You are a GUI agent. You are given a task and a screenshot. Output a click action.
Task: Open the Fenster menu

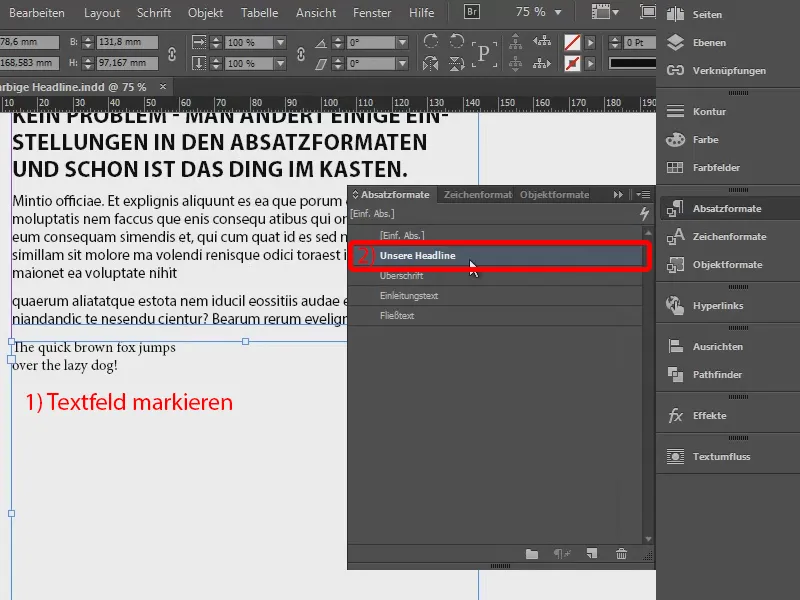[372, 13]
